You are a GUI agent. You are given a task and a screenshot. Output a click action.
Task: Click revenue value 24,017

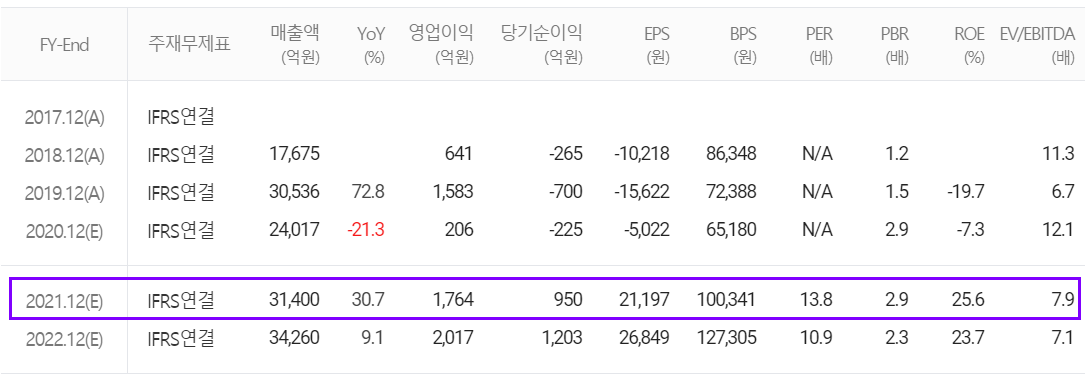(x=294, y=230)
